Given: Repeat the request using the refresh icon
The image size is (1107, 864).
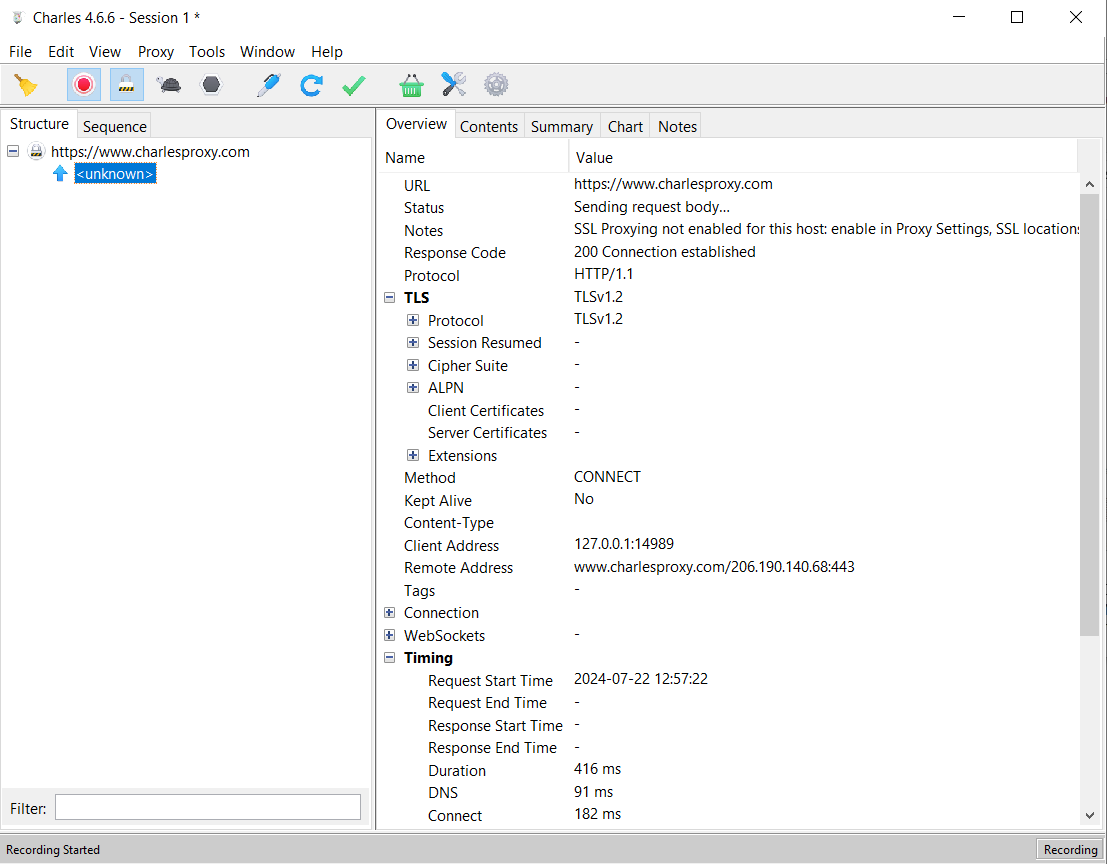Looking at the screenshot, I should pos(311,84).
